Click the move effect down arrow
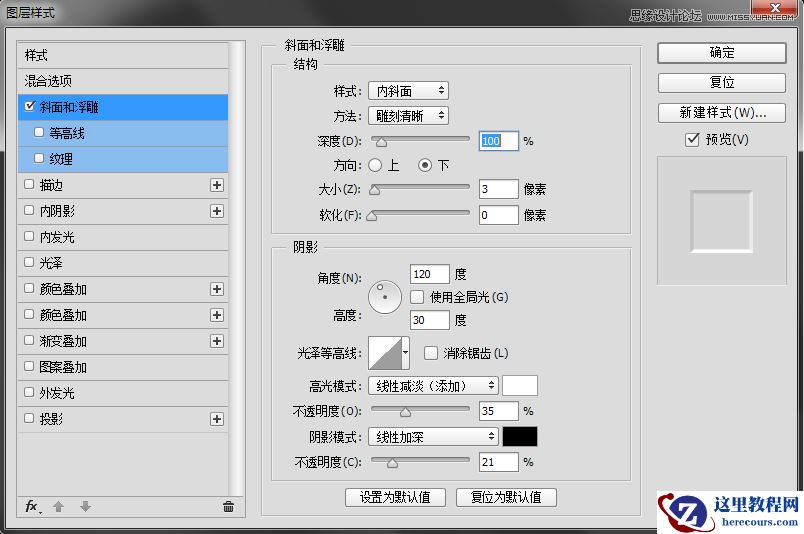804x534 pixels. 86,507
